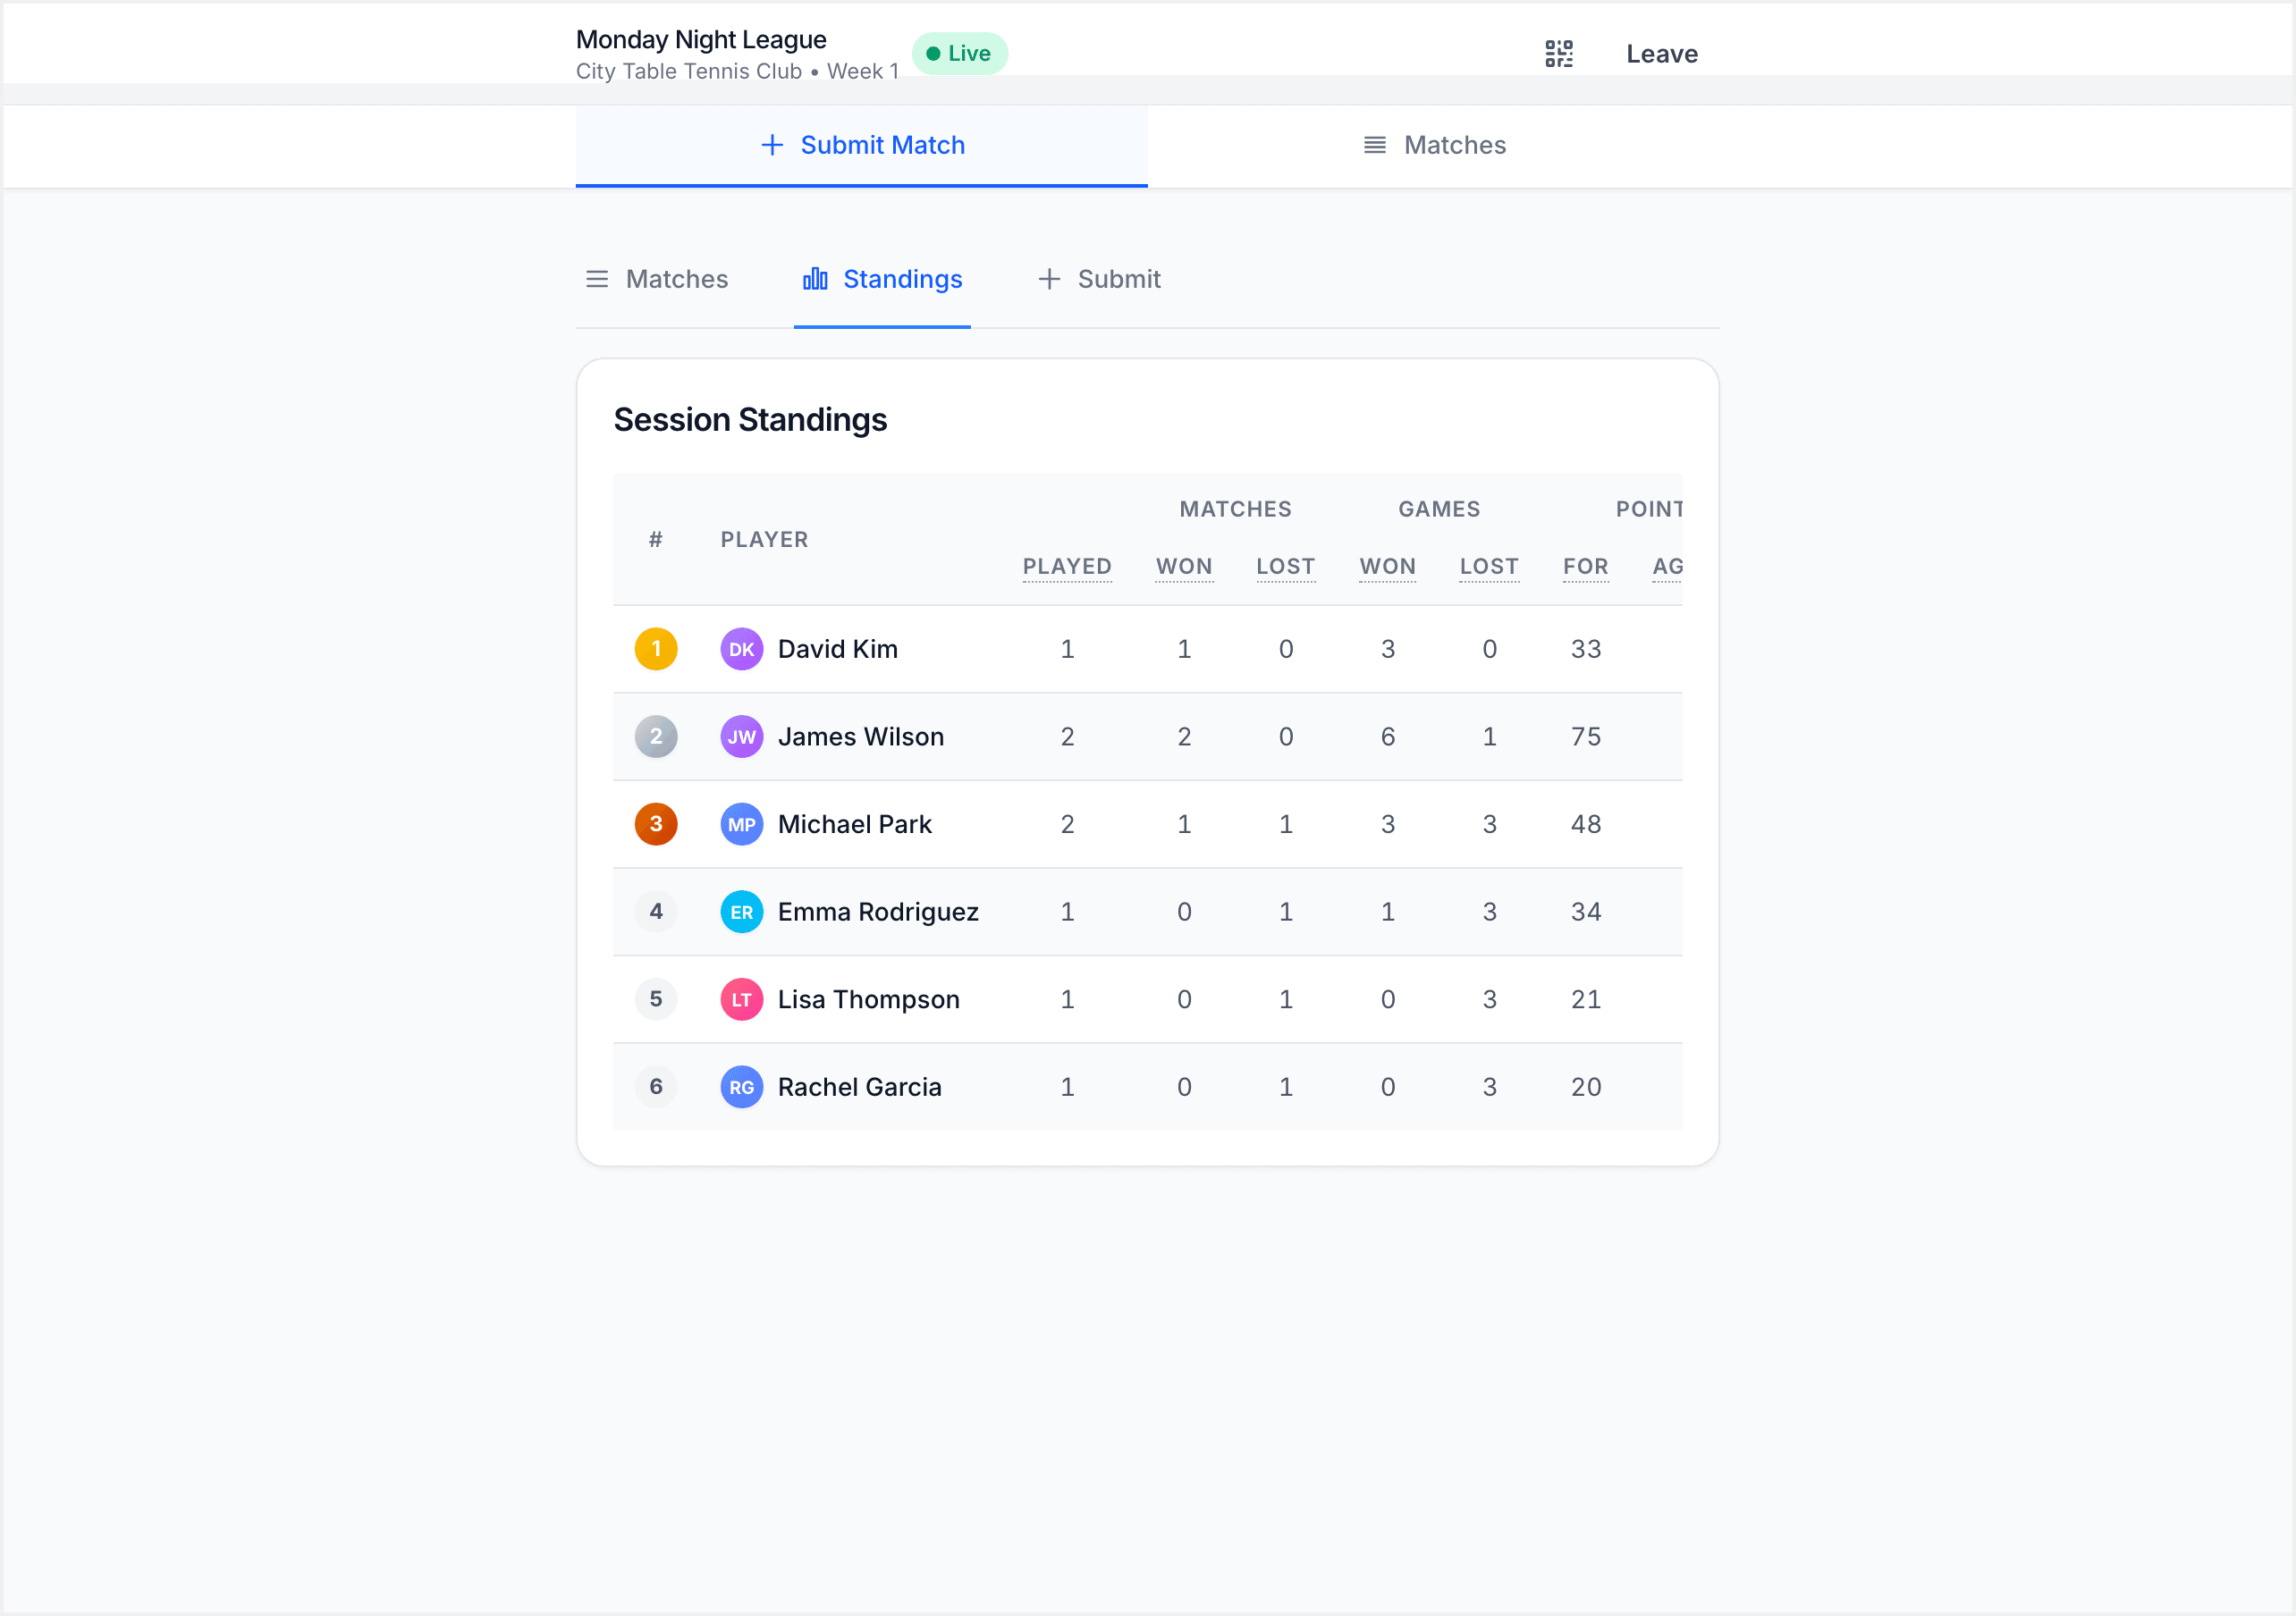Click the bronze rank 3 badge

coord(656,824)
